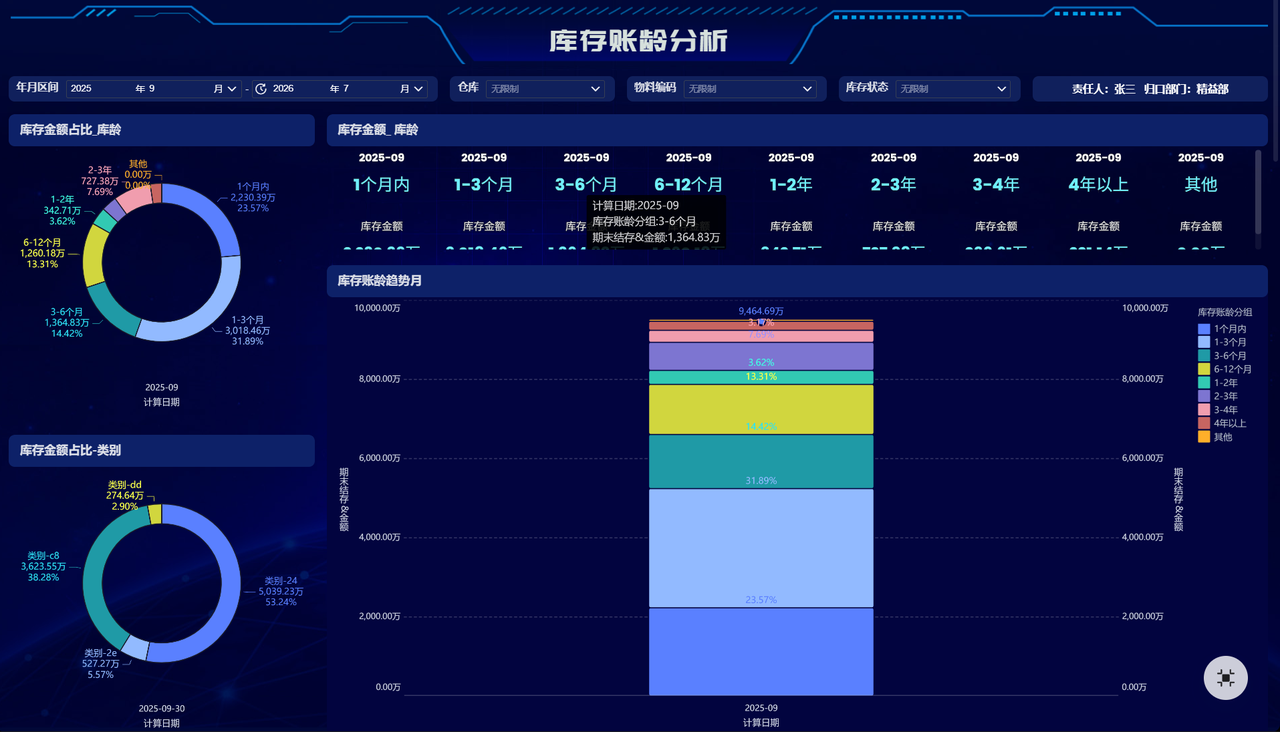Screen dimensions: 1280x732
Task: Click the teal 14.42% segment of the stacked bar
Action: 761,461
